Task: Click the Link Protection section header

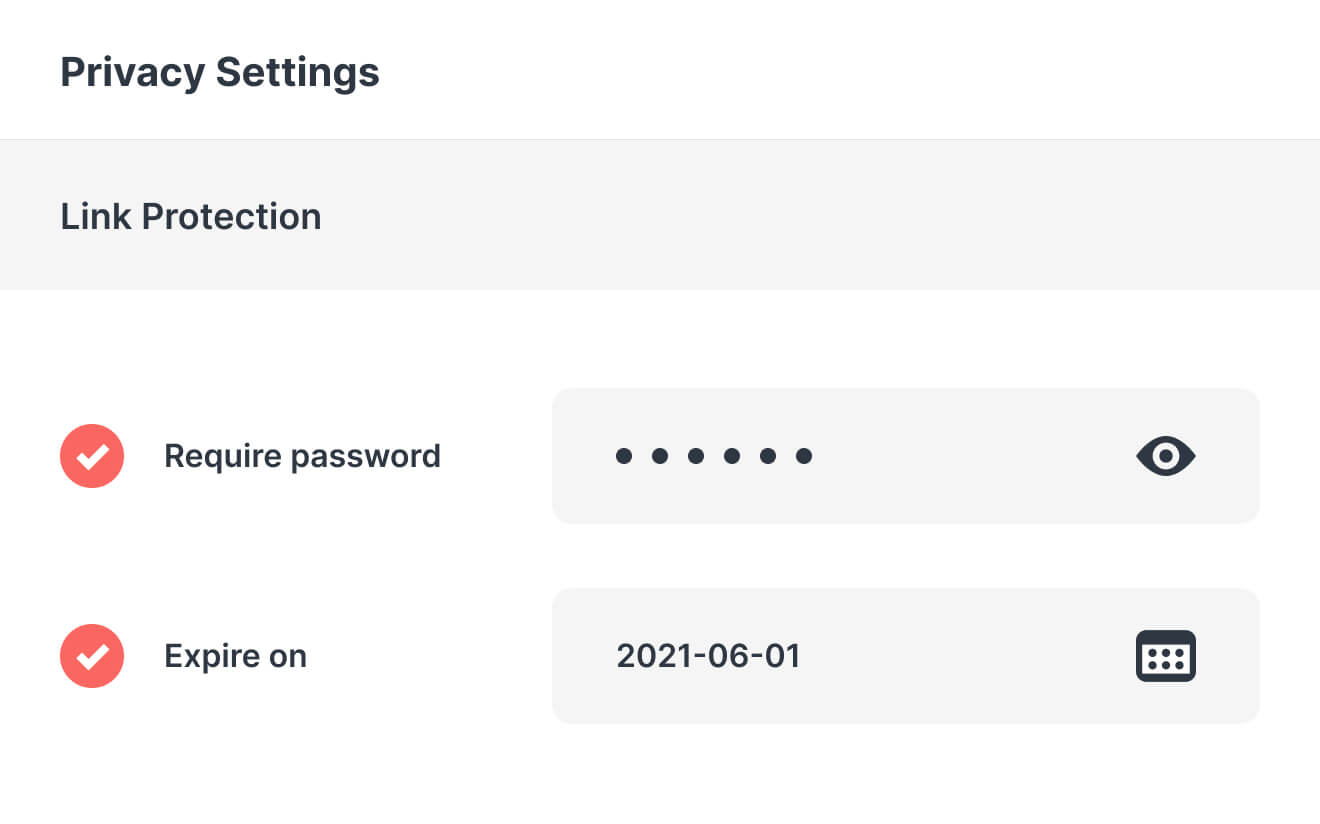Action: pyautogui.click(x=191, y=216)
